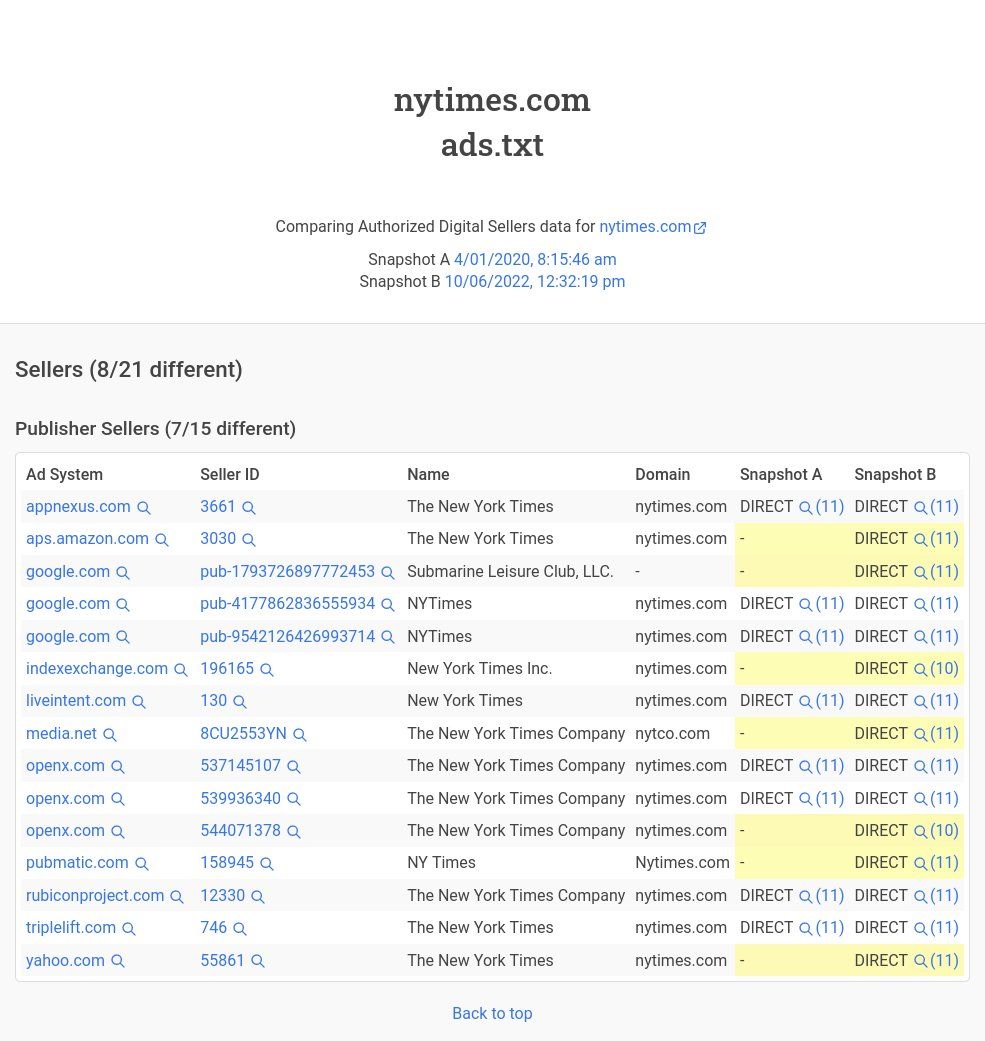Click the Back to top link
This screenshot has width=985, height=1041.
tap(492, 1013)
